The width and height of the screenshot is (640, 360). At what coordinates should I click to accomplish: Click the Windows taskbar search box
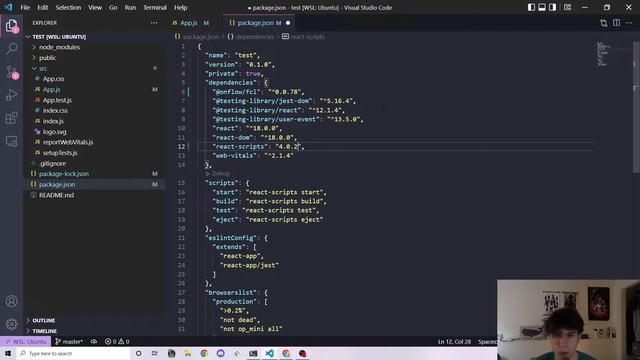[x=73, y=353]
